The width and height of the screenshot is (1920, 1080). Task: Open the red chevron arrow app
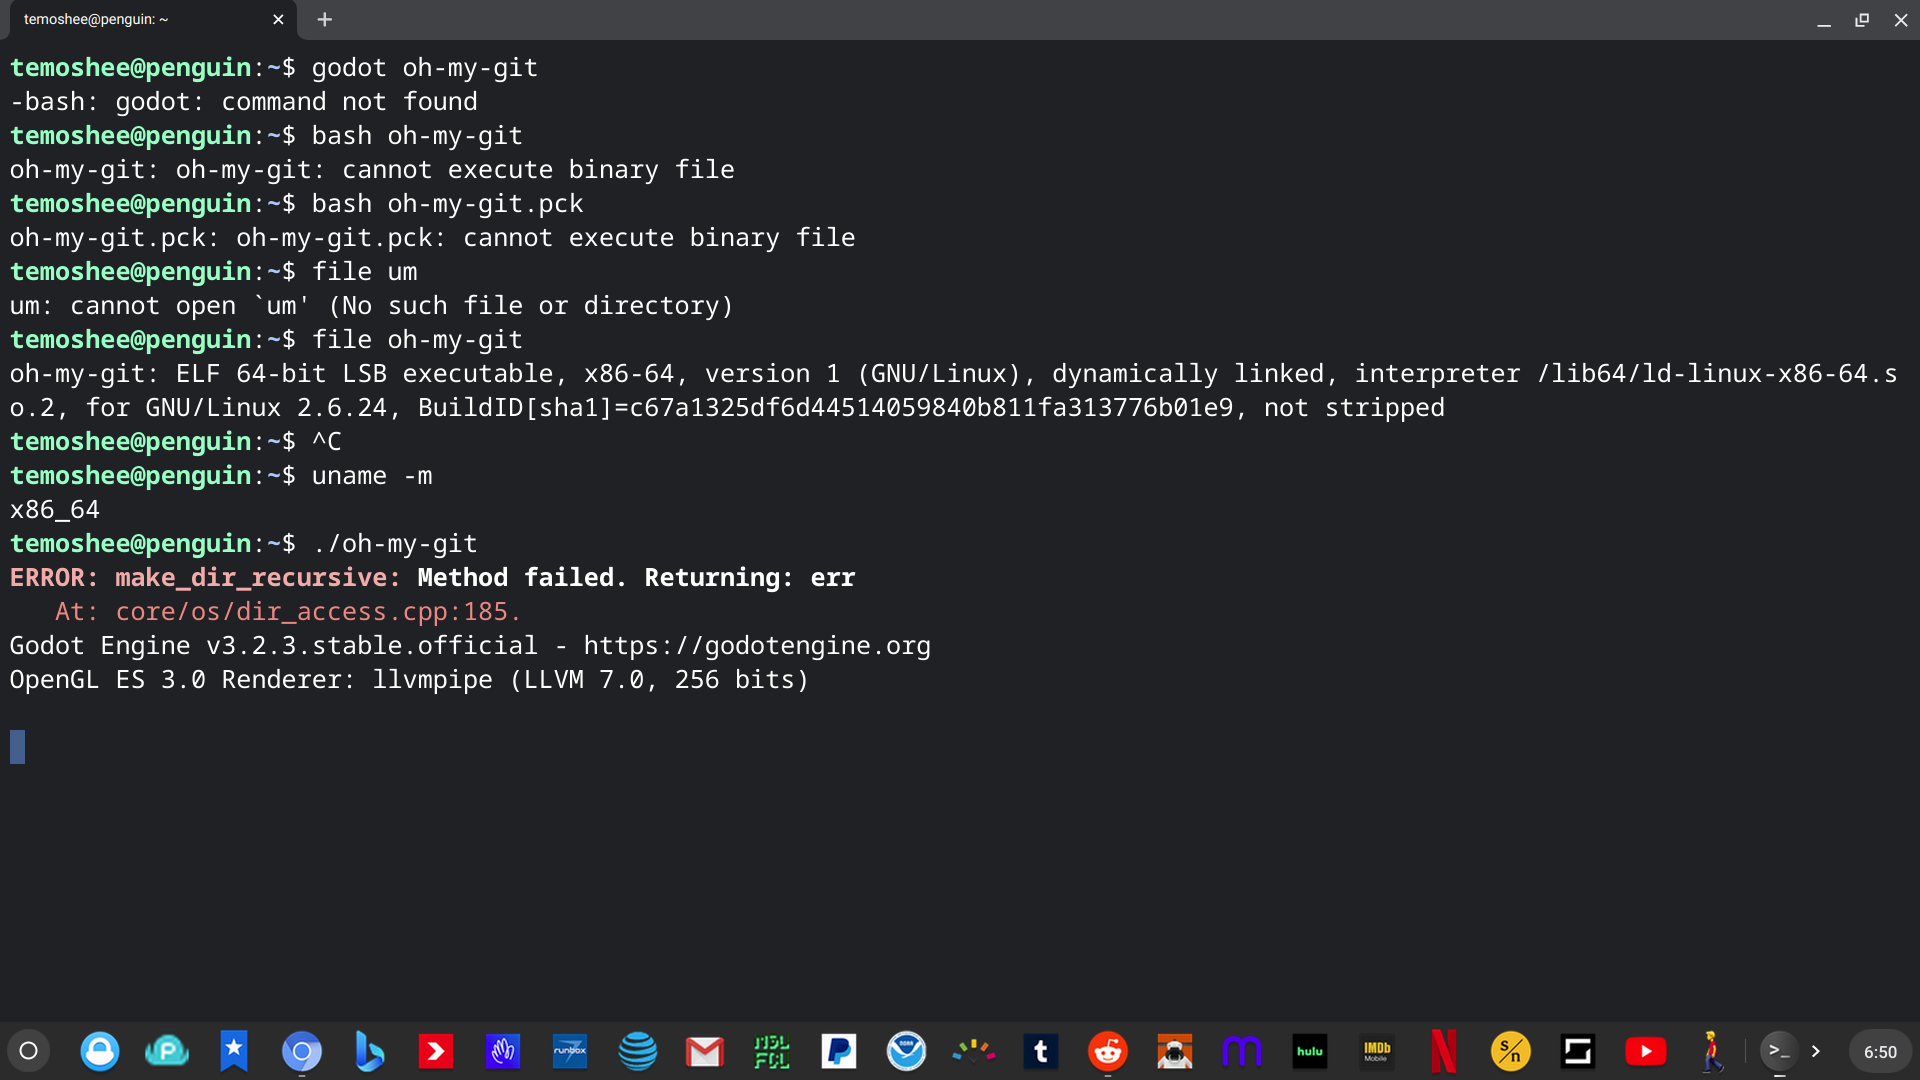tap(436, 1051)
